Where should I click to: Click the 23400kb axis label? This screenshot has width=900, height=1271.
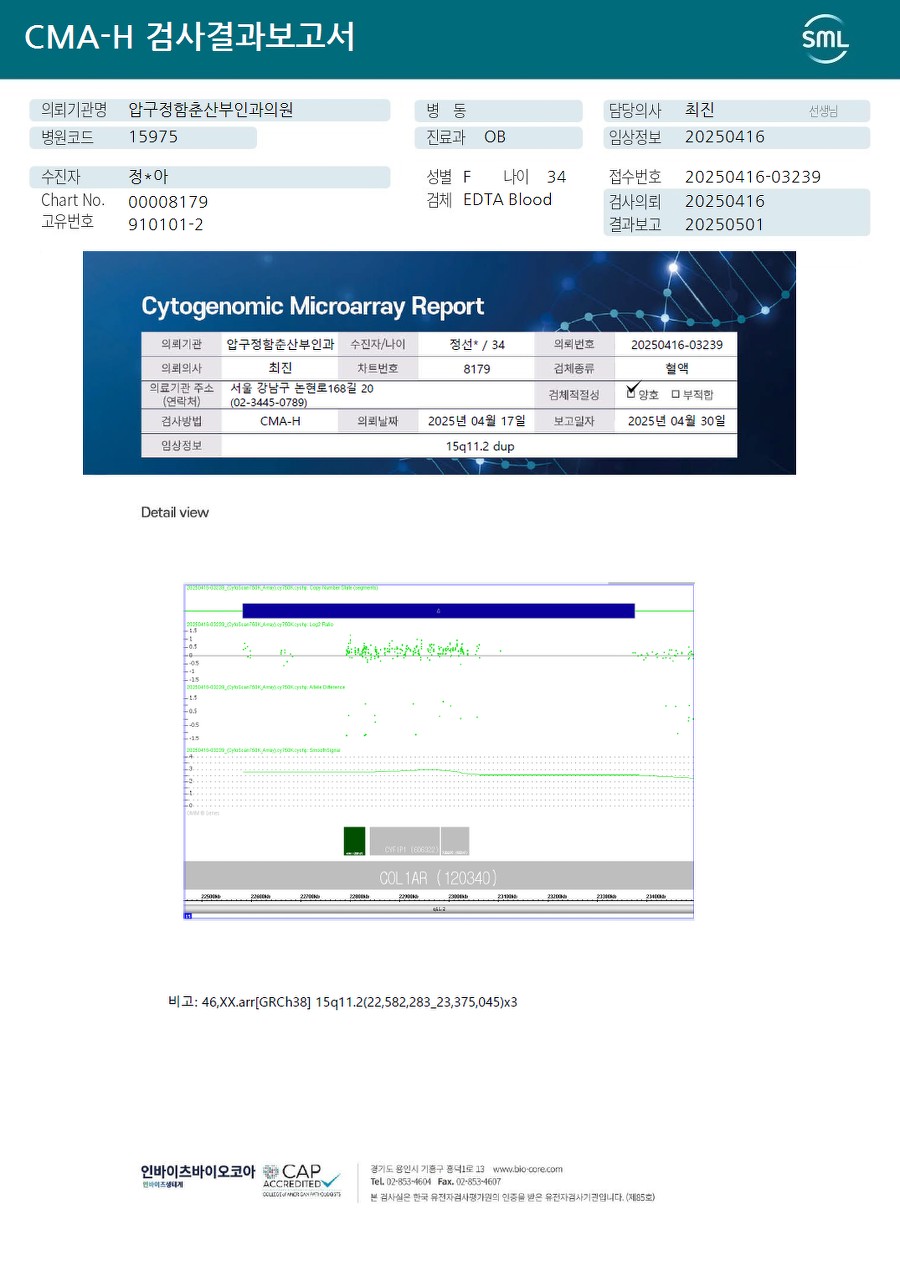coord(656,897)
